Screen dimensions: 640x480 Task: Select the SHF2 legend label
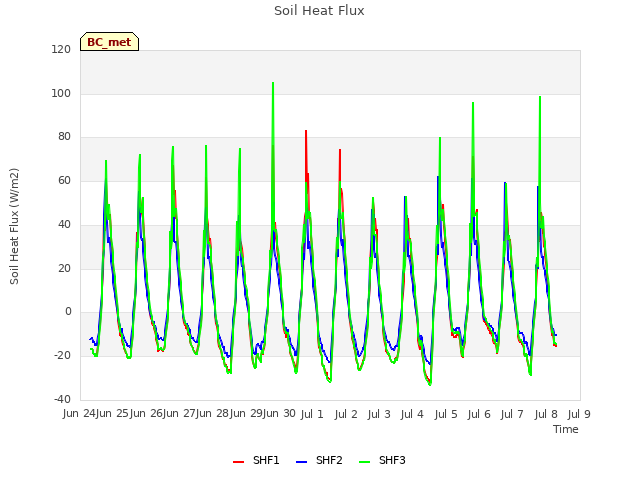[x=329, y=460]
